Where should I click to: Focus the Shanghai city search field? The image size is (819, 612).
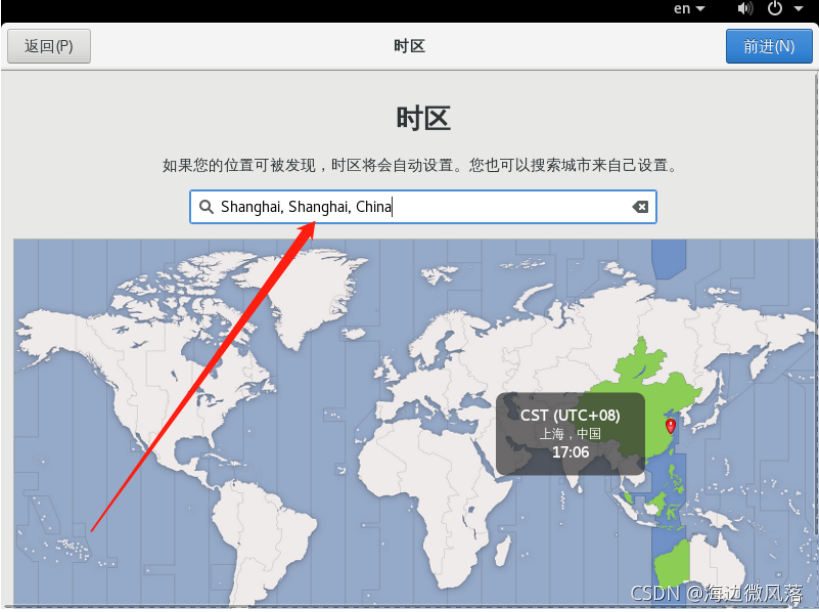tap(423, 207)
